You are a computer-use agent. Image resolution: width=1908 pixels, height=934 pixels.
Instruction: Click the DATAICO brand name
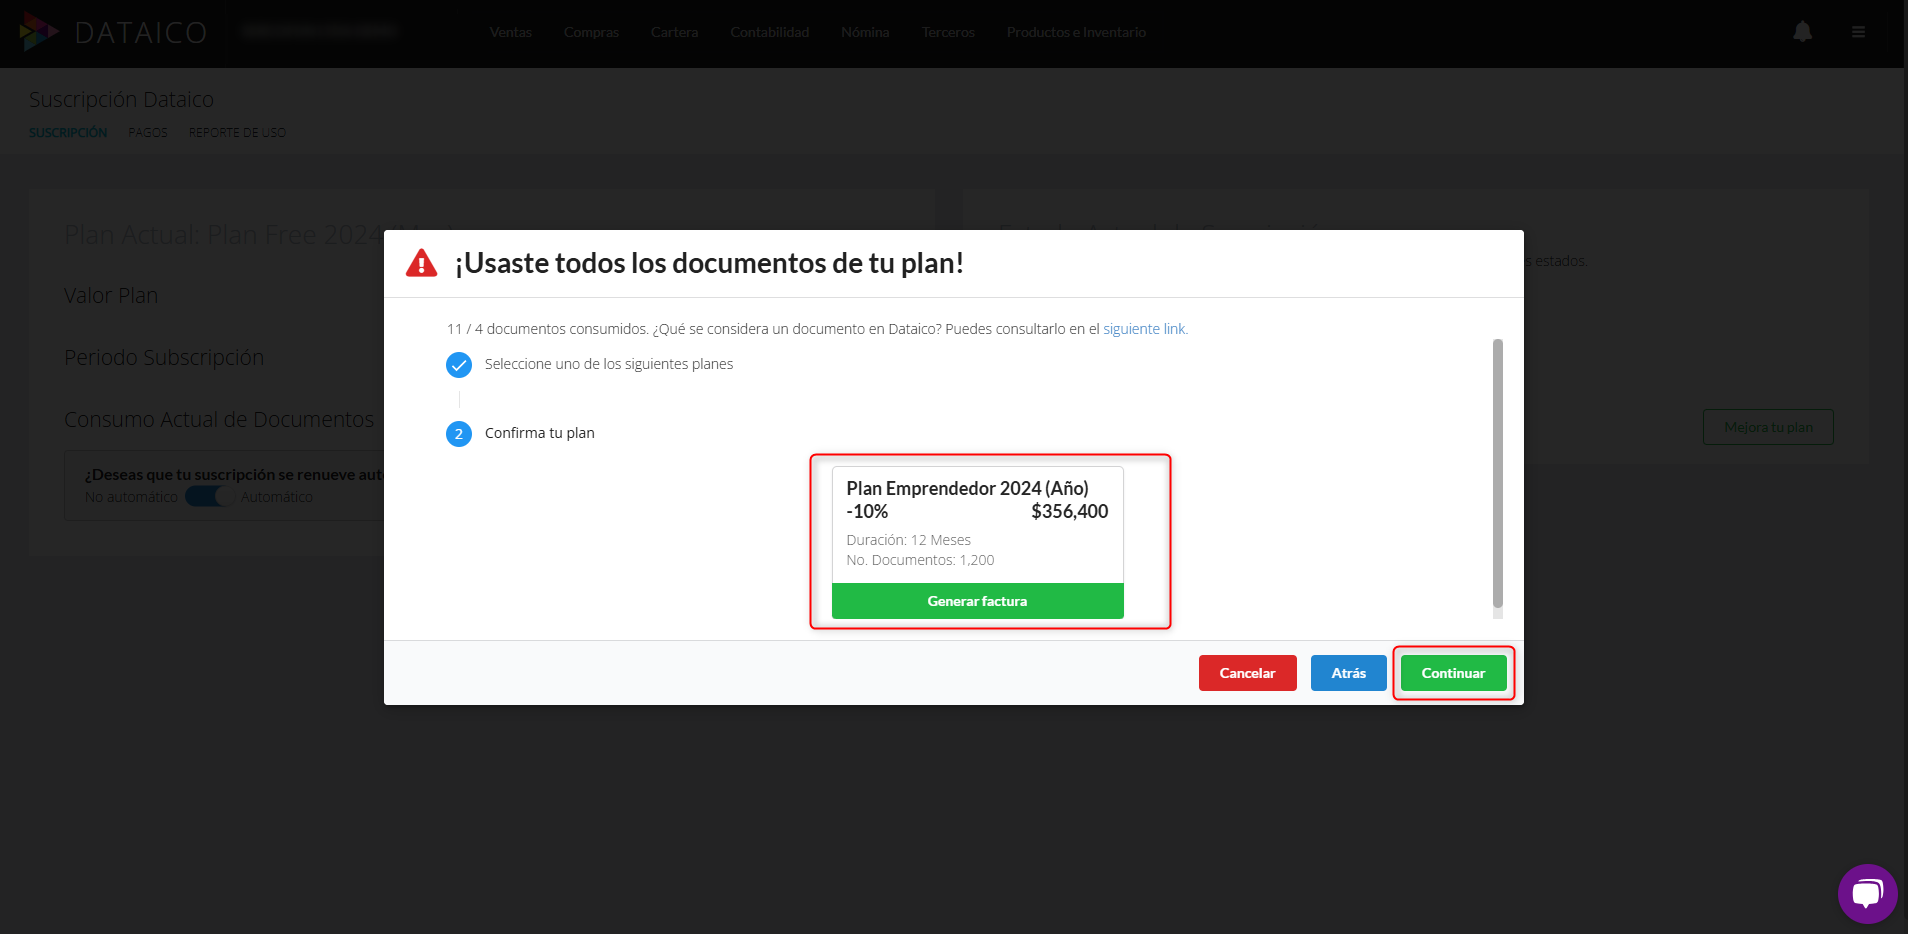coord(141,33)
